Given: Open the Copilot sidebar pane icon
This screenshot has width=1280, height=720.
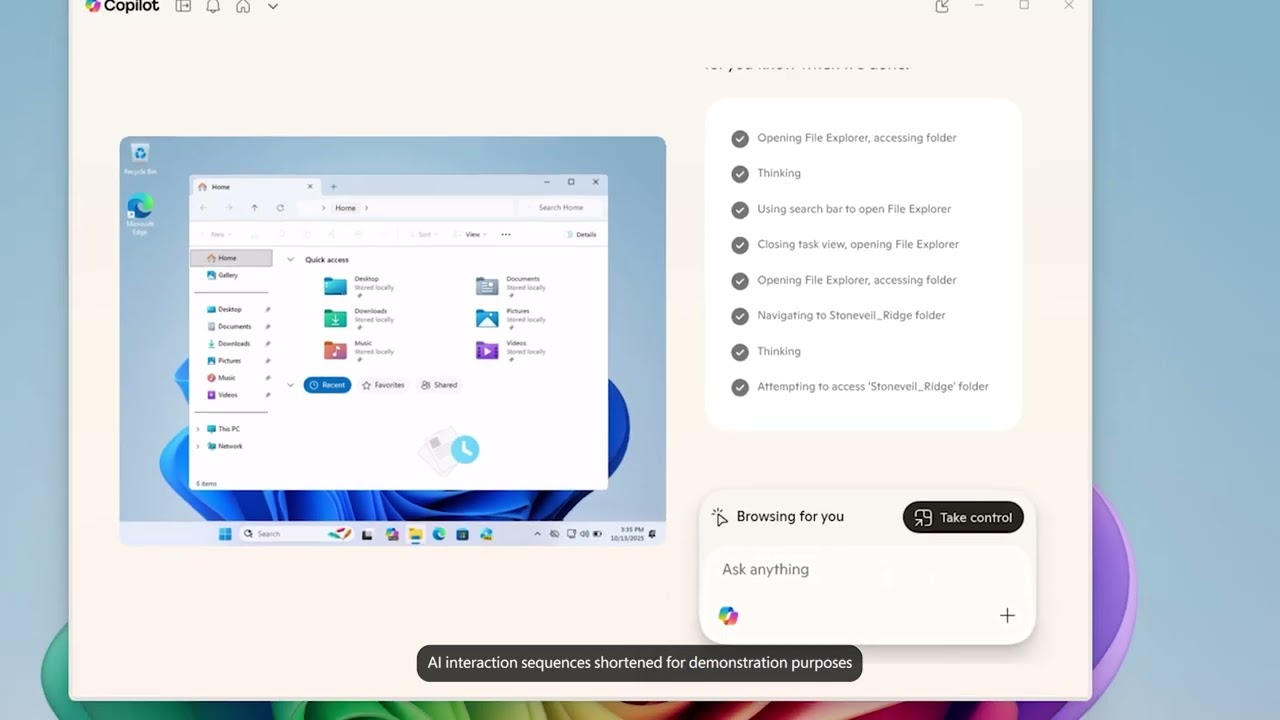Looking at the screenshot, I should click(x=183, y=6).
